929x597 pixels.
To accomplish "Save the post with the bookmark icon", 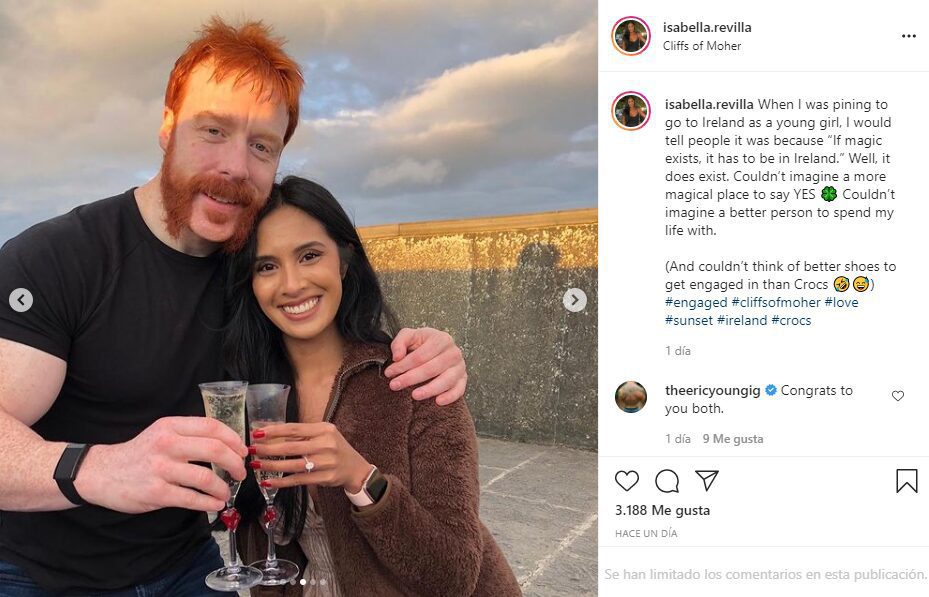I will pos(906,481).
